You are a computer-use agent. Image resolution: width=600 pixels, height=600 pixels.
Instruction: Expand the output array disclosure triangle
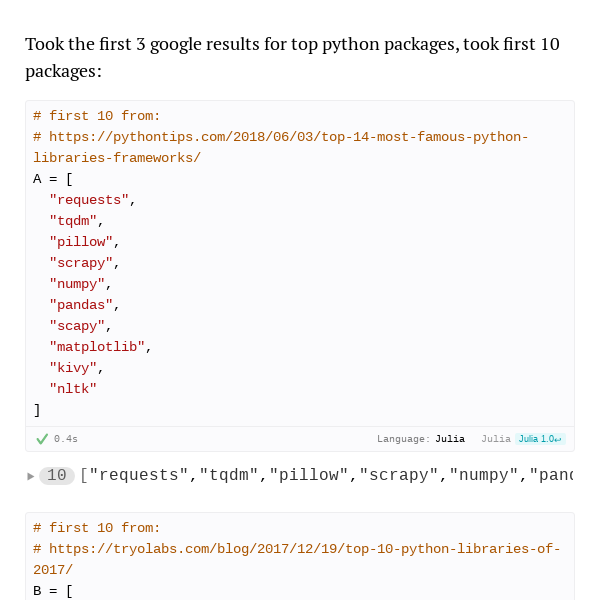point(31,476)
